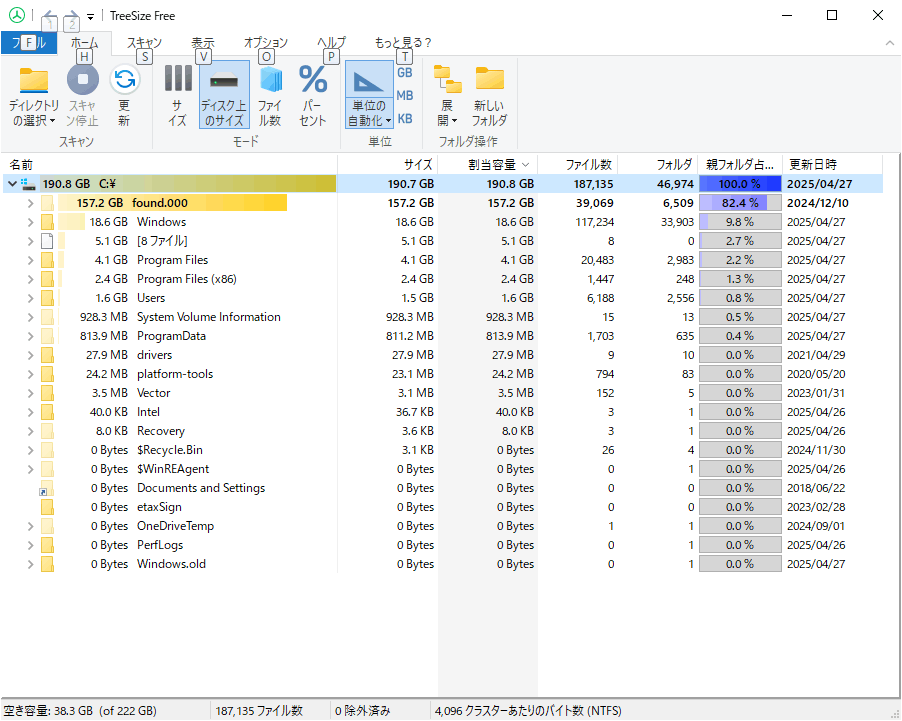This screenshot has height=721, width=902.
Task: Expand the Windows.old folder node
Action: (x=30, y=564)
